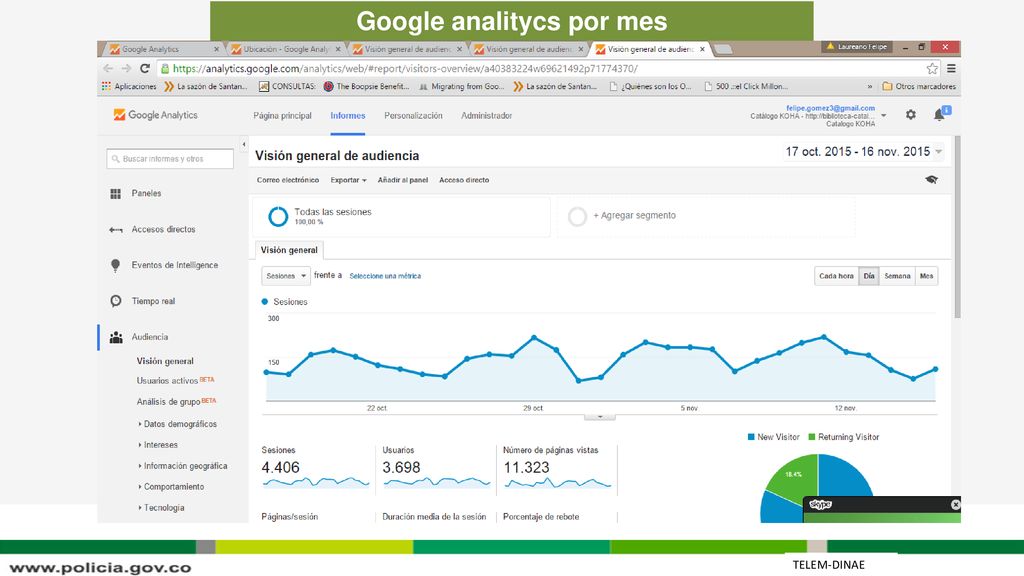
Task: Click the Todas las sesiones circle
Action: pyautogui.click(x=278, y=216)
